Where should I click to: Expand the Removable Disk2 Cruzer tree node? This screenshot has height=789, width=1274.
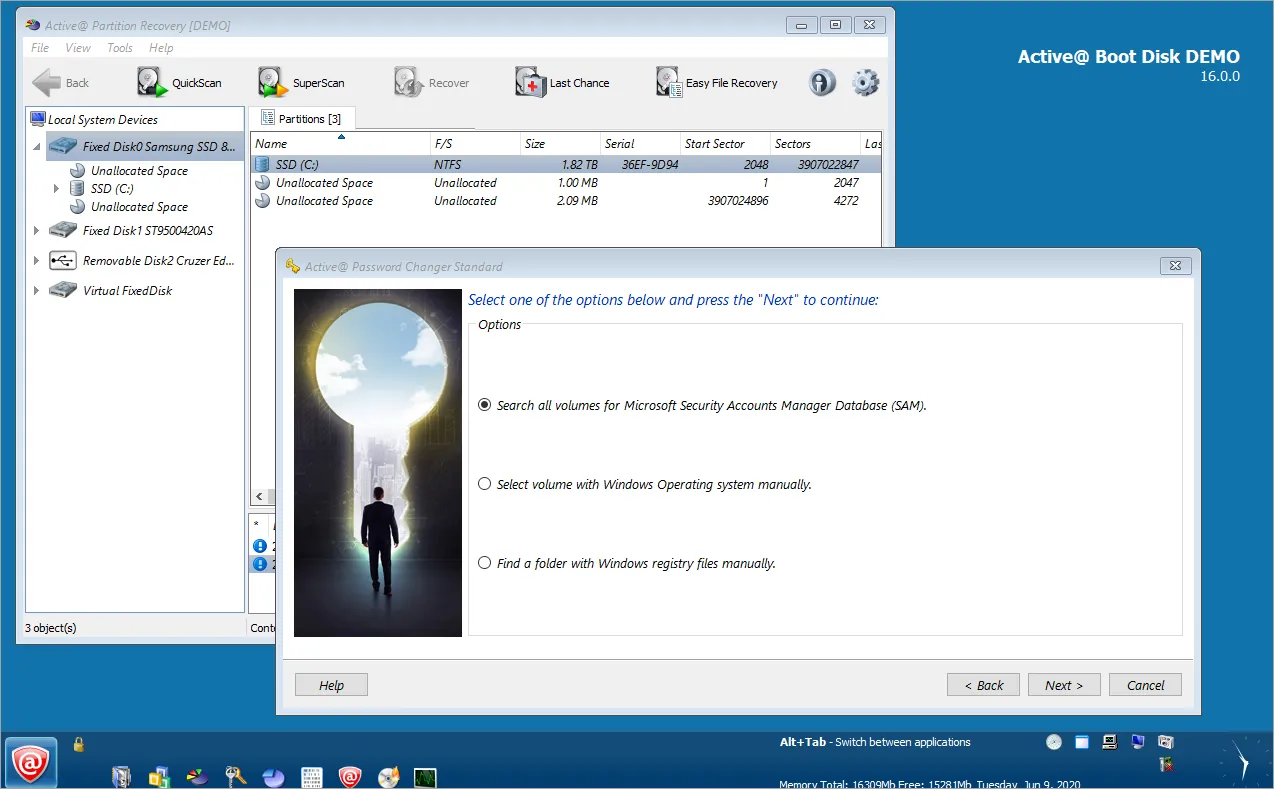click(37, 261)
